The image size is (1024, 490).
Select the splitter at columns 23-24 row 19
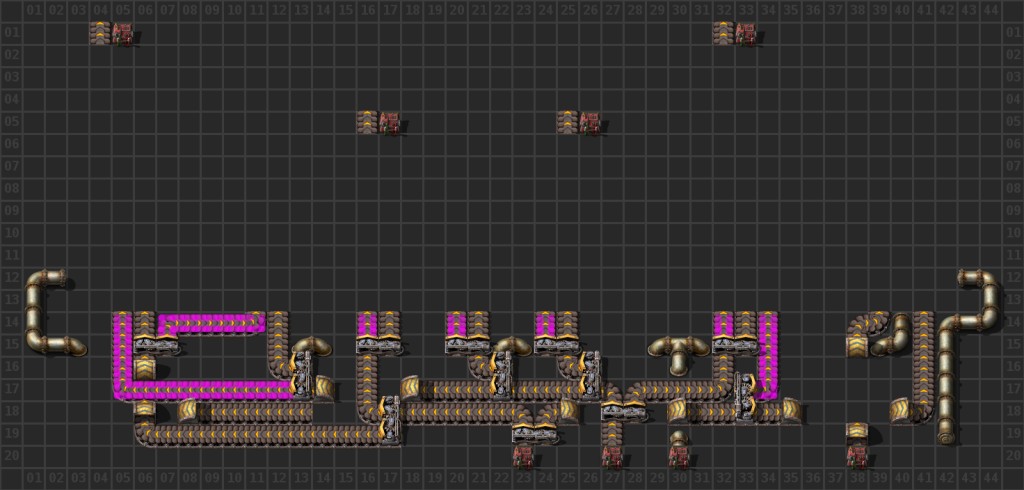coord(534,434)
